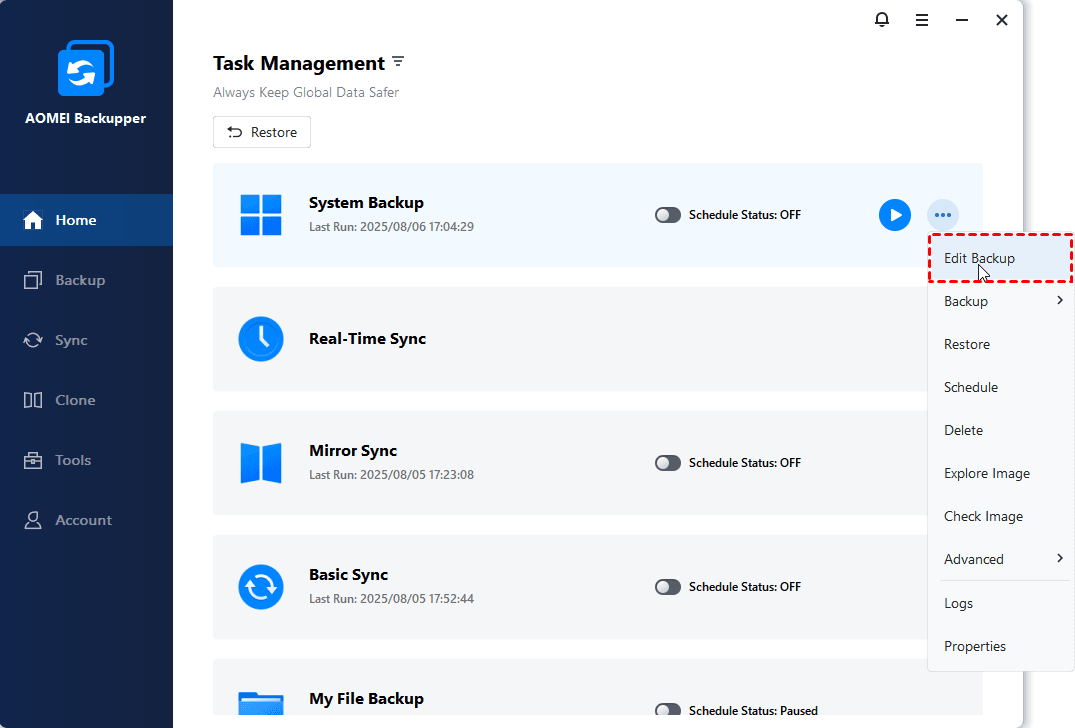
Task: Turn on Basic Sync schedule toggle
Action: (x=668, y=587)
